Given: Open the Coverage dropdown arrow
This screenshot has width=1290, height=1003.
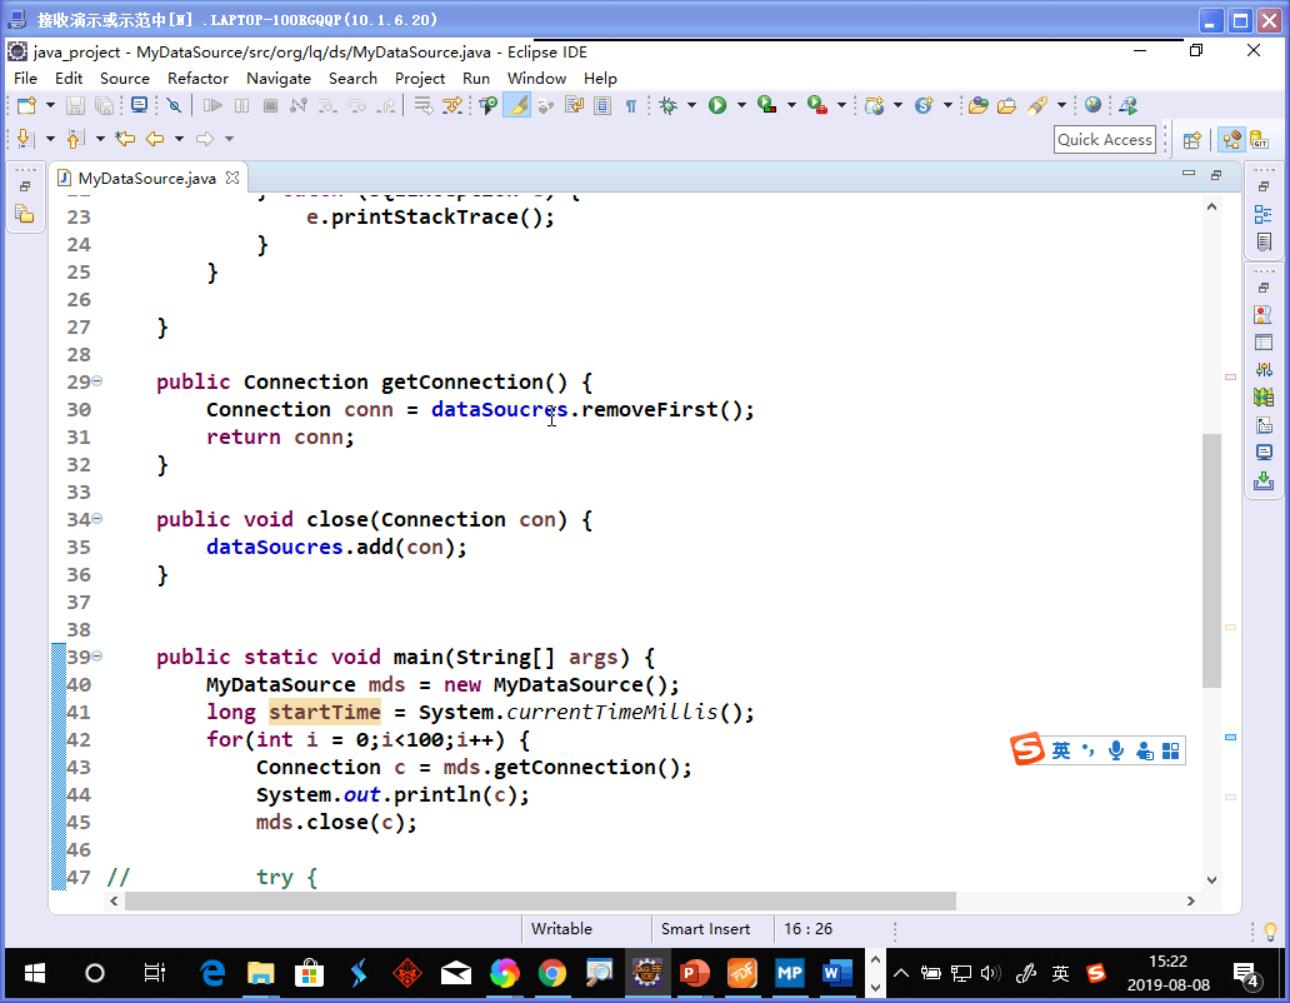Looking at the screenshot, I should (x=791, y=105).
